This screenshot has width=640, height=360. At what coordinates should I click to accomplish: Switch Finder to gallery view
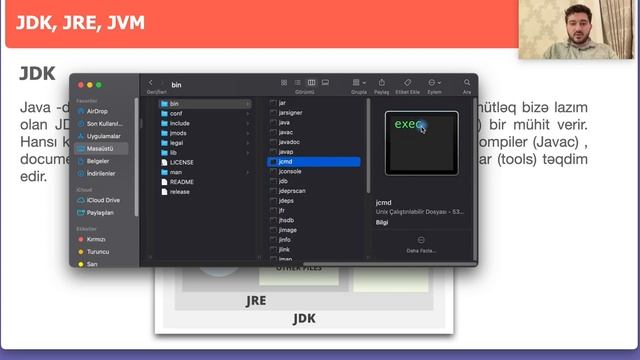tap(325, 82)
